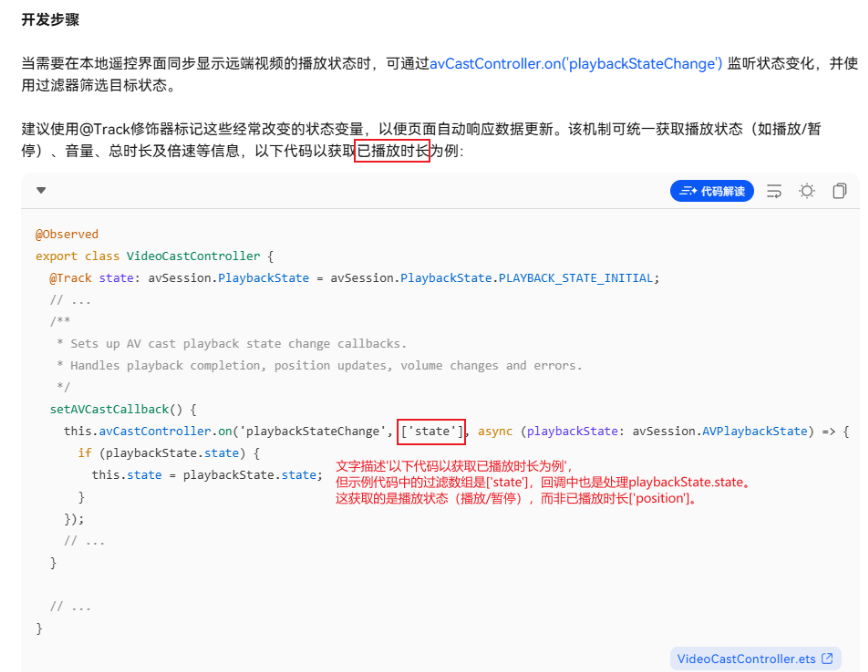Click the red-boxed 已播放时长 text

[x=392, y=151]
